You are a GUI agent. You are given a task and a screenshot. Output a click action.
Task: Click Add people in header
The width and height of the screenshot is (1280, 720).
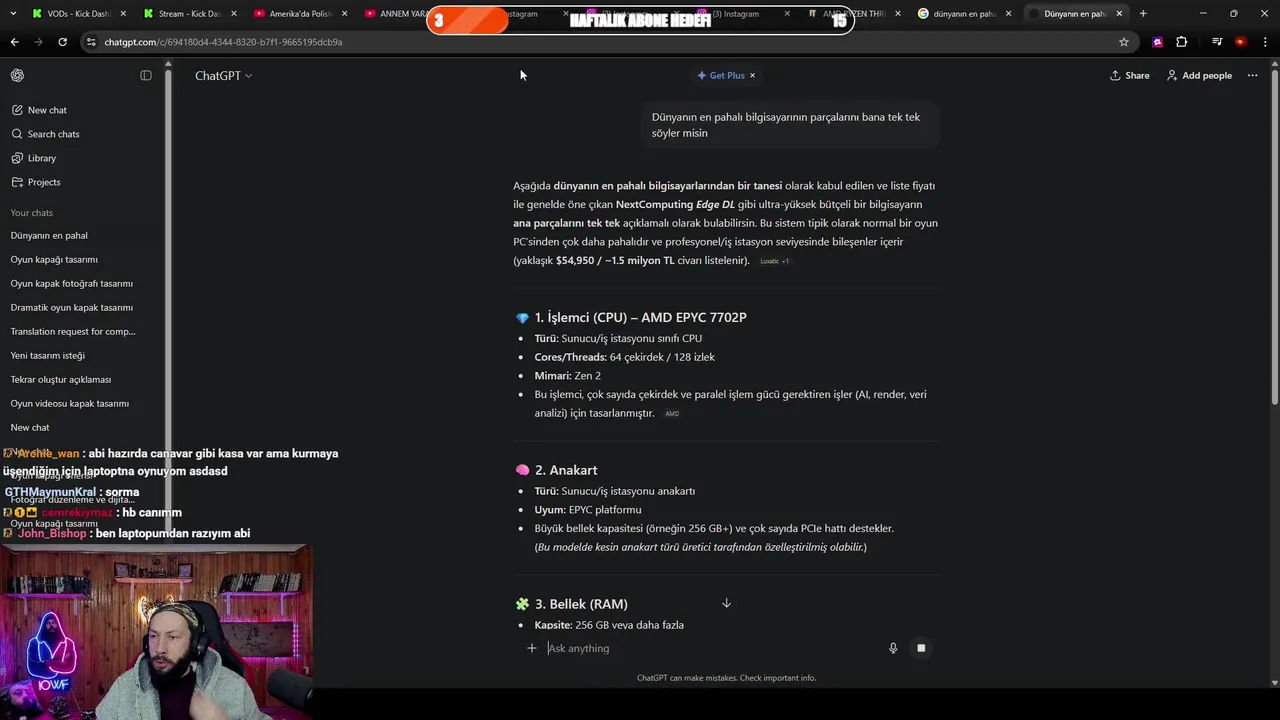[x=1199, y=75]
